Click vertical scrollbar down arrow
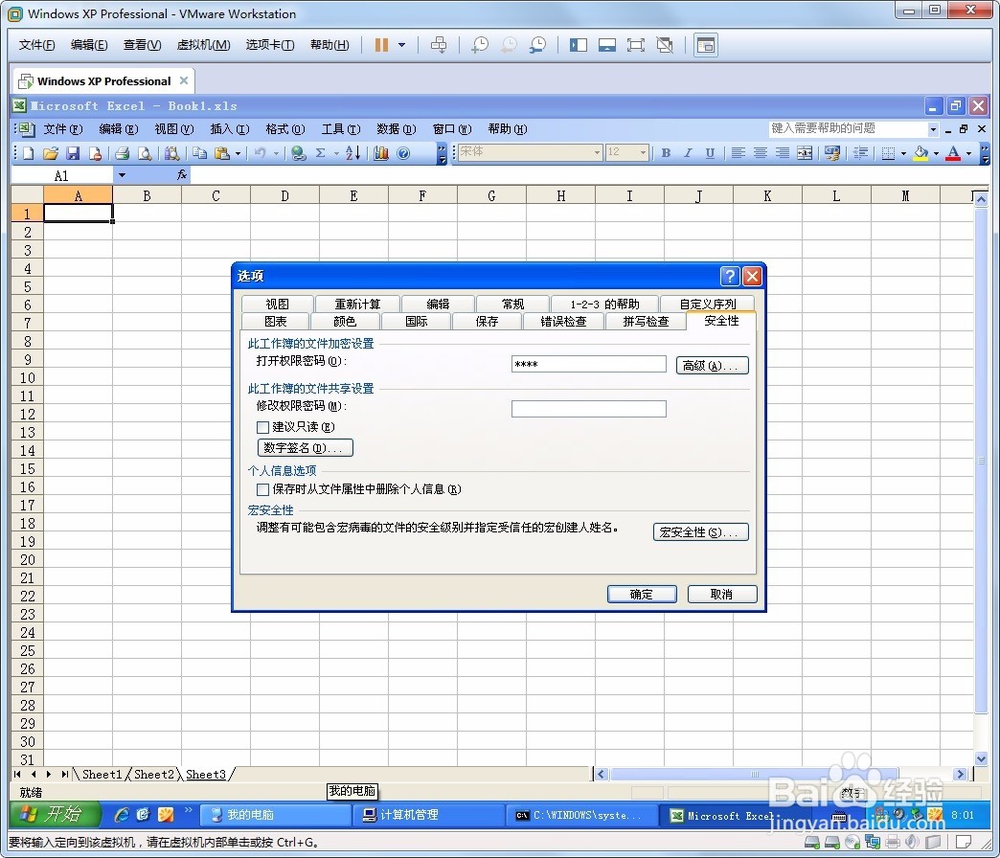This screenshot has height=858, width=1000. (x=982, y=758)
